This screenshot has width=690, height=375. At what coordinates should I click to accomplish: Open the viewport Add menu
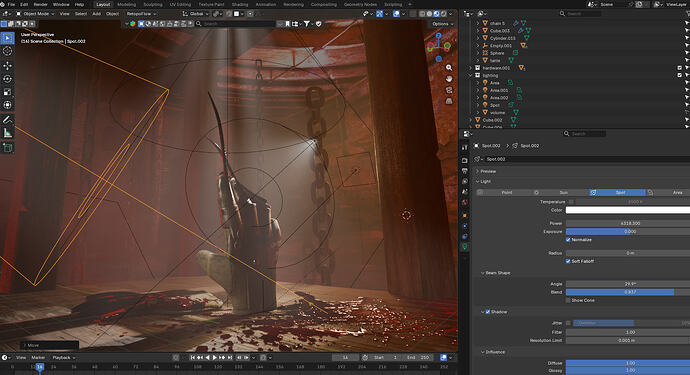[x=96, y=14]
